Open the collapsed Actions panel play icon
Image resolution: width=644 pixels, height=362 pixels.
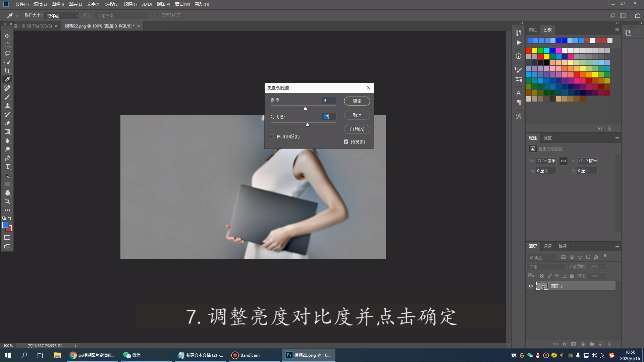click(x=518, y=43)
